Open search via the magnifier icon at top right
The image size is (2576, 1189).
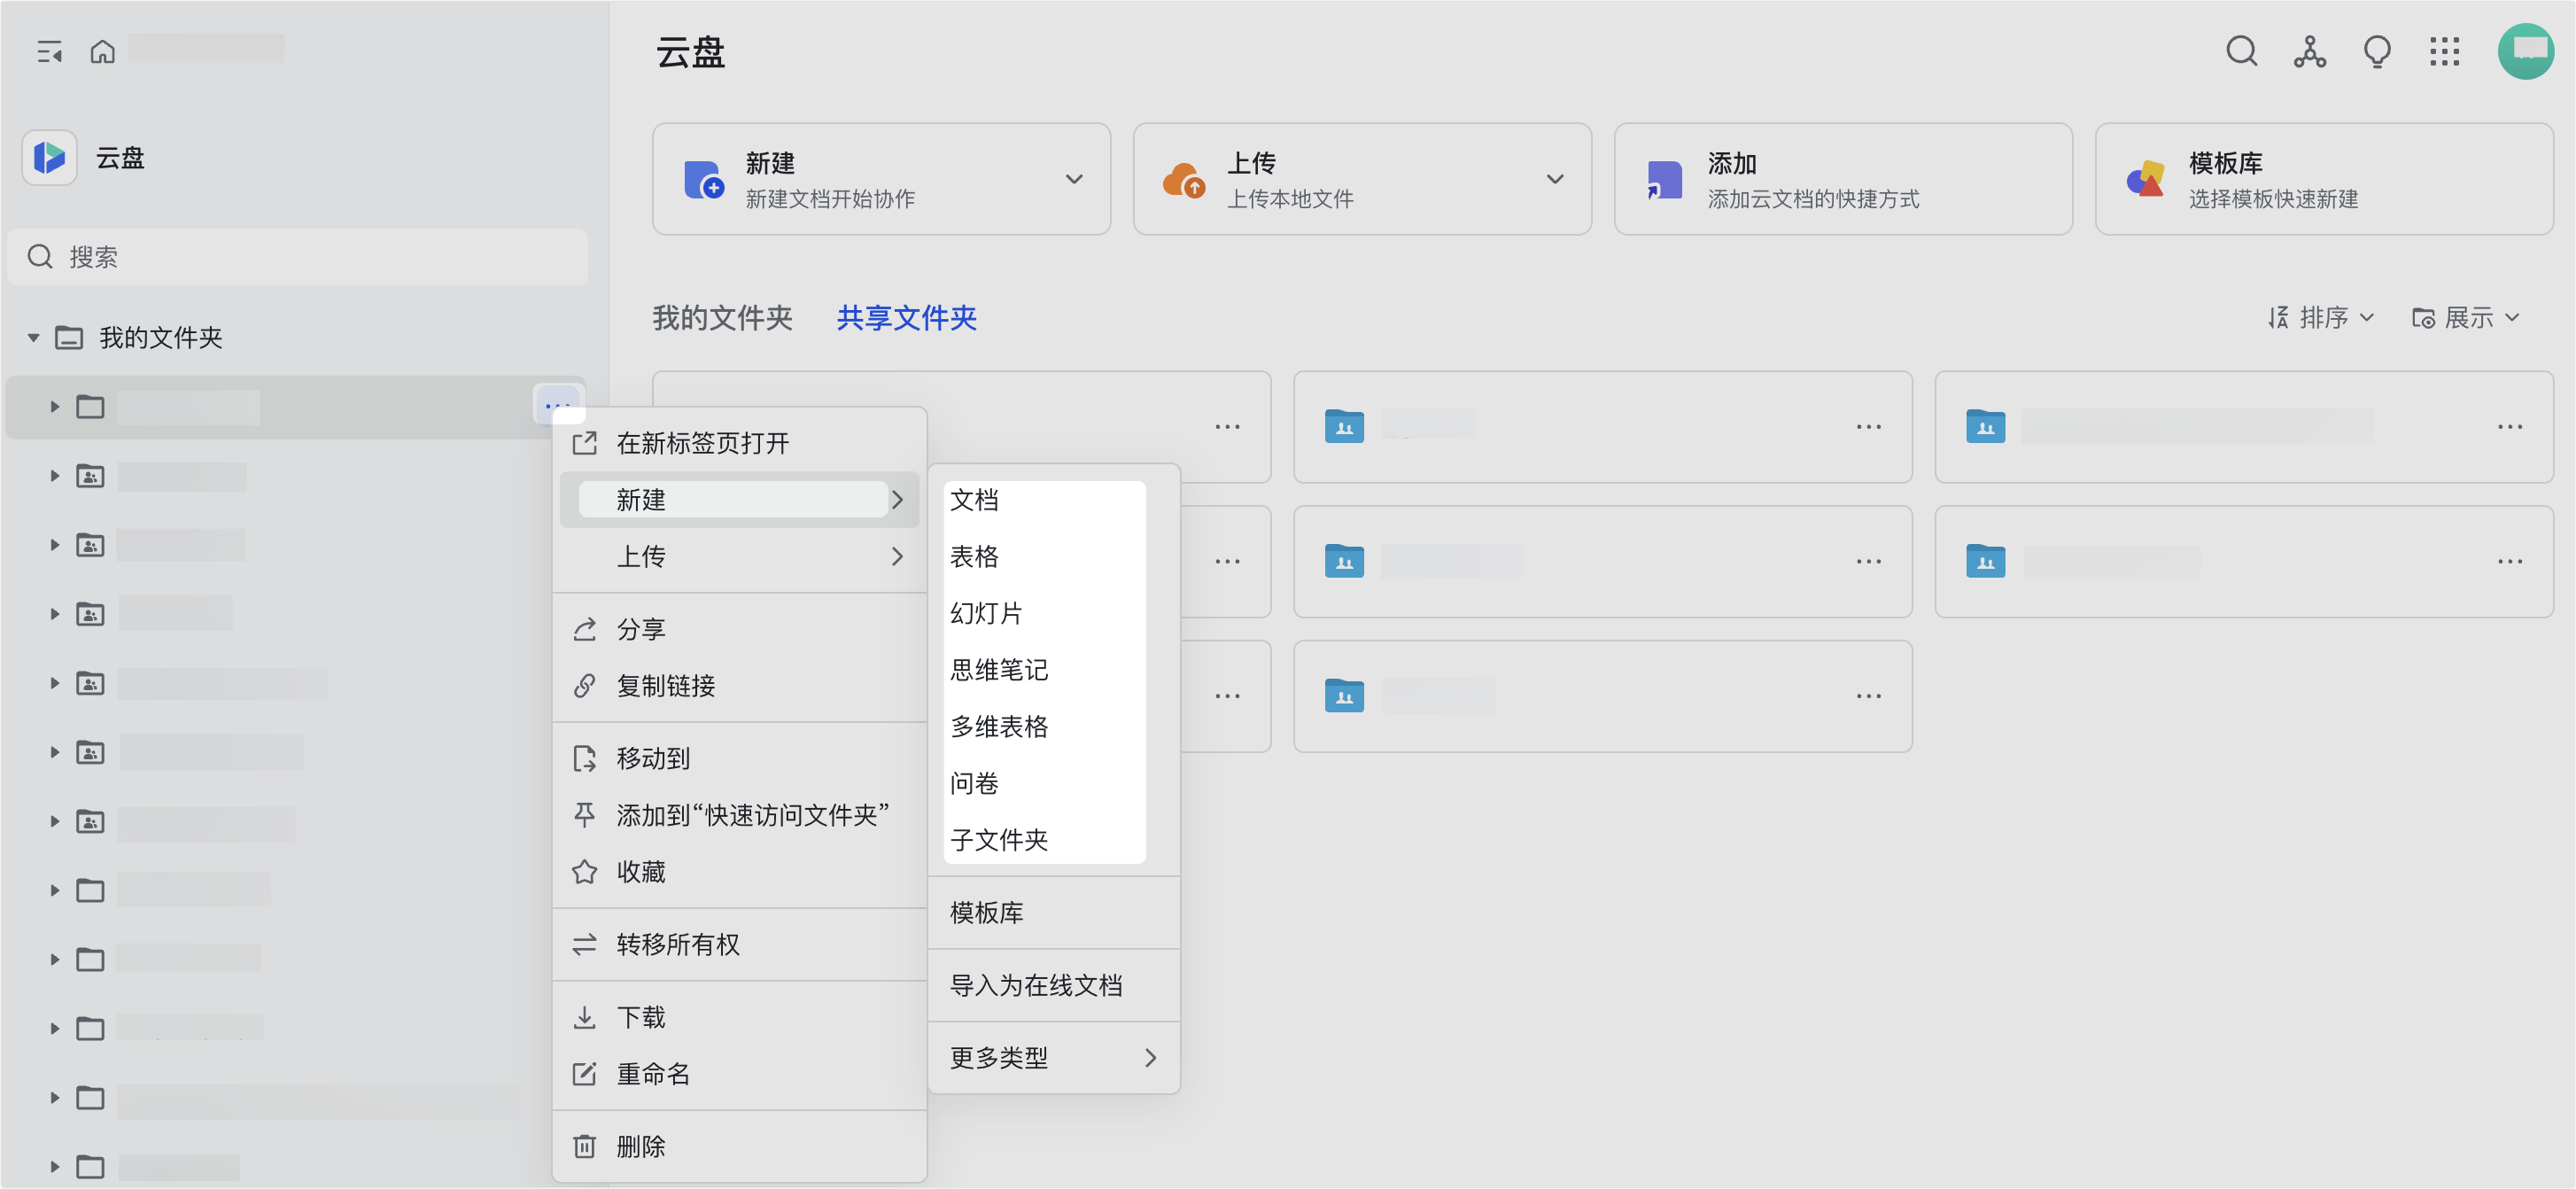click(x=2241, y=51)
